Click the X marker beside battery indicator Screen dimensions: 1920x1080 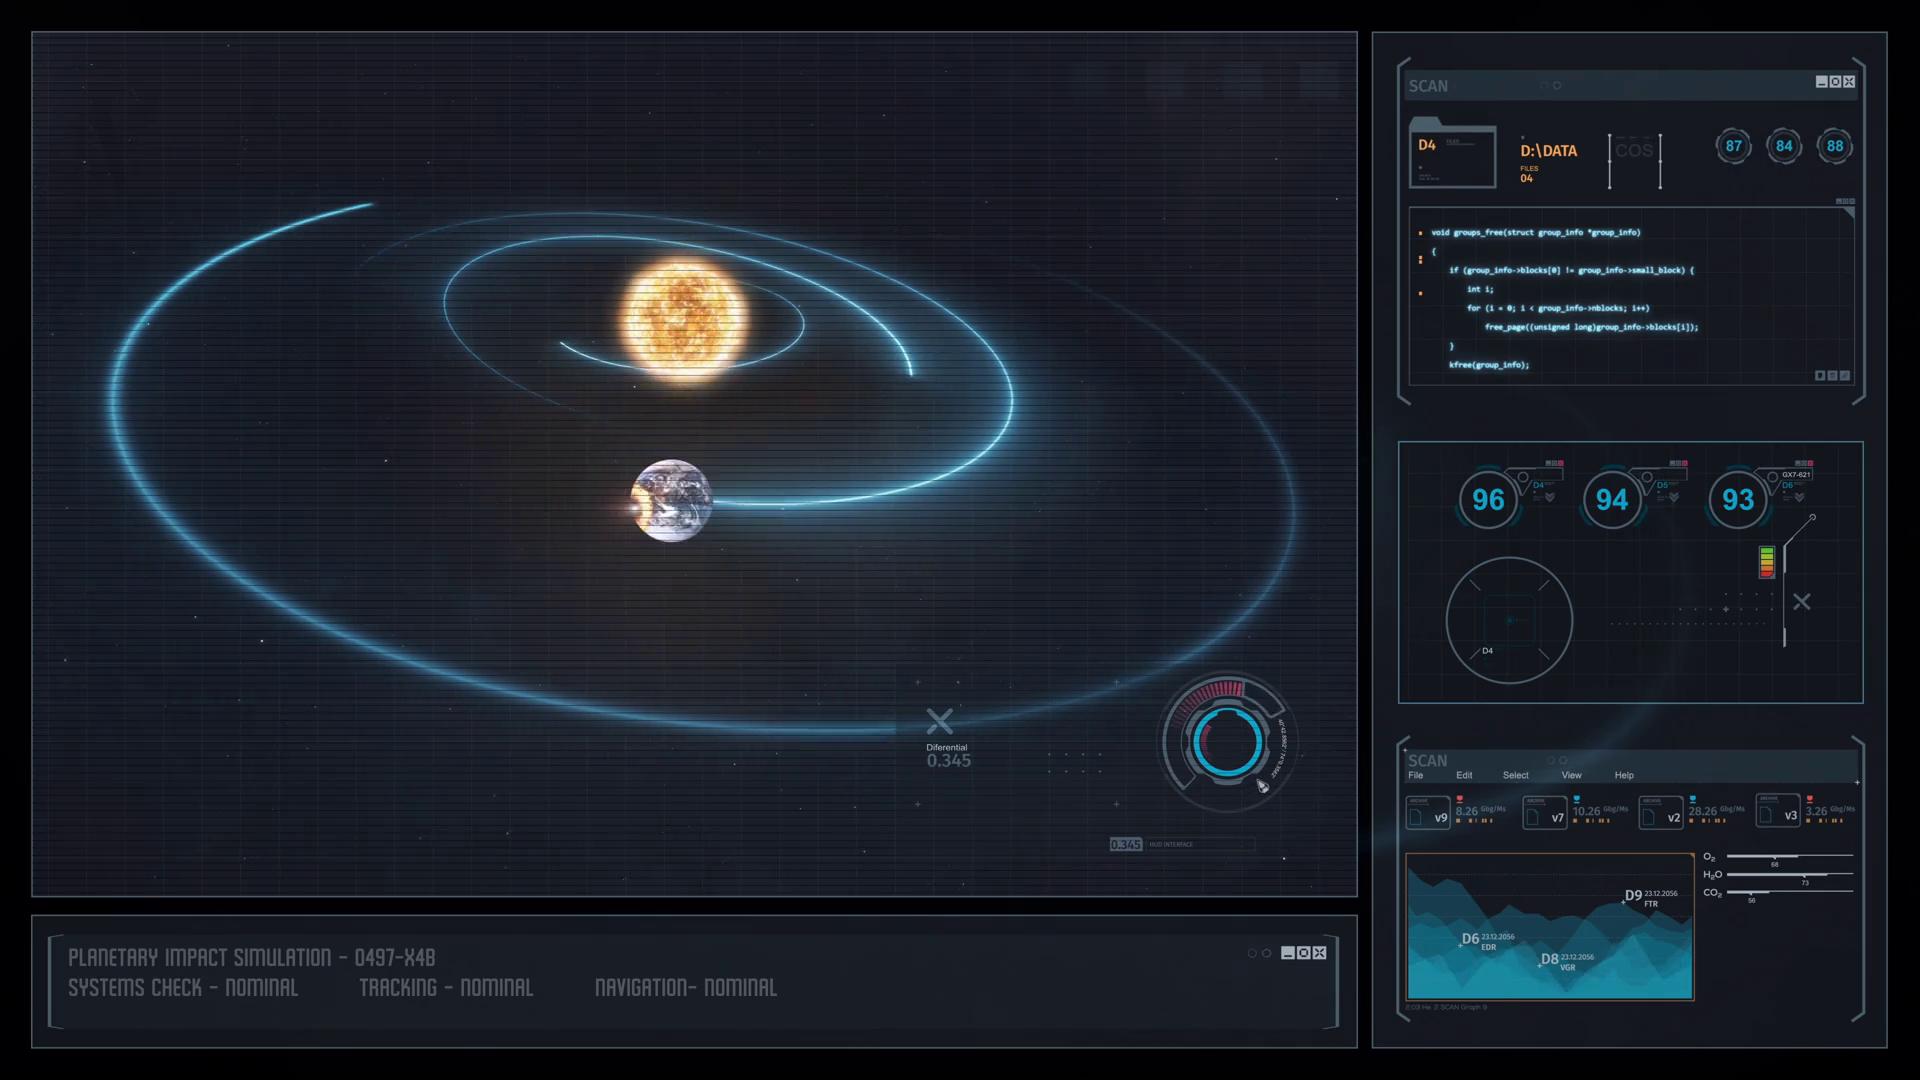(x=1801, y=602)
